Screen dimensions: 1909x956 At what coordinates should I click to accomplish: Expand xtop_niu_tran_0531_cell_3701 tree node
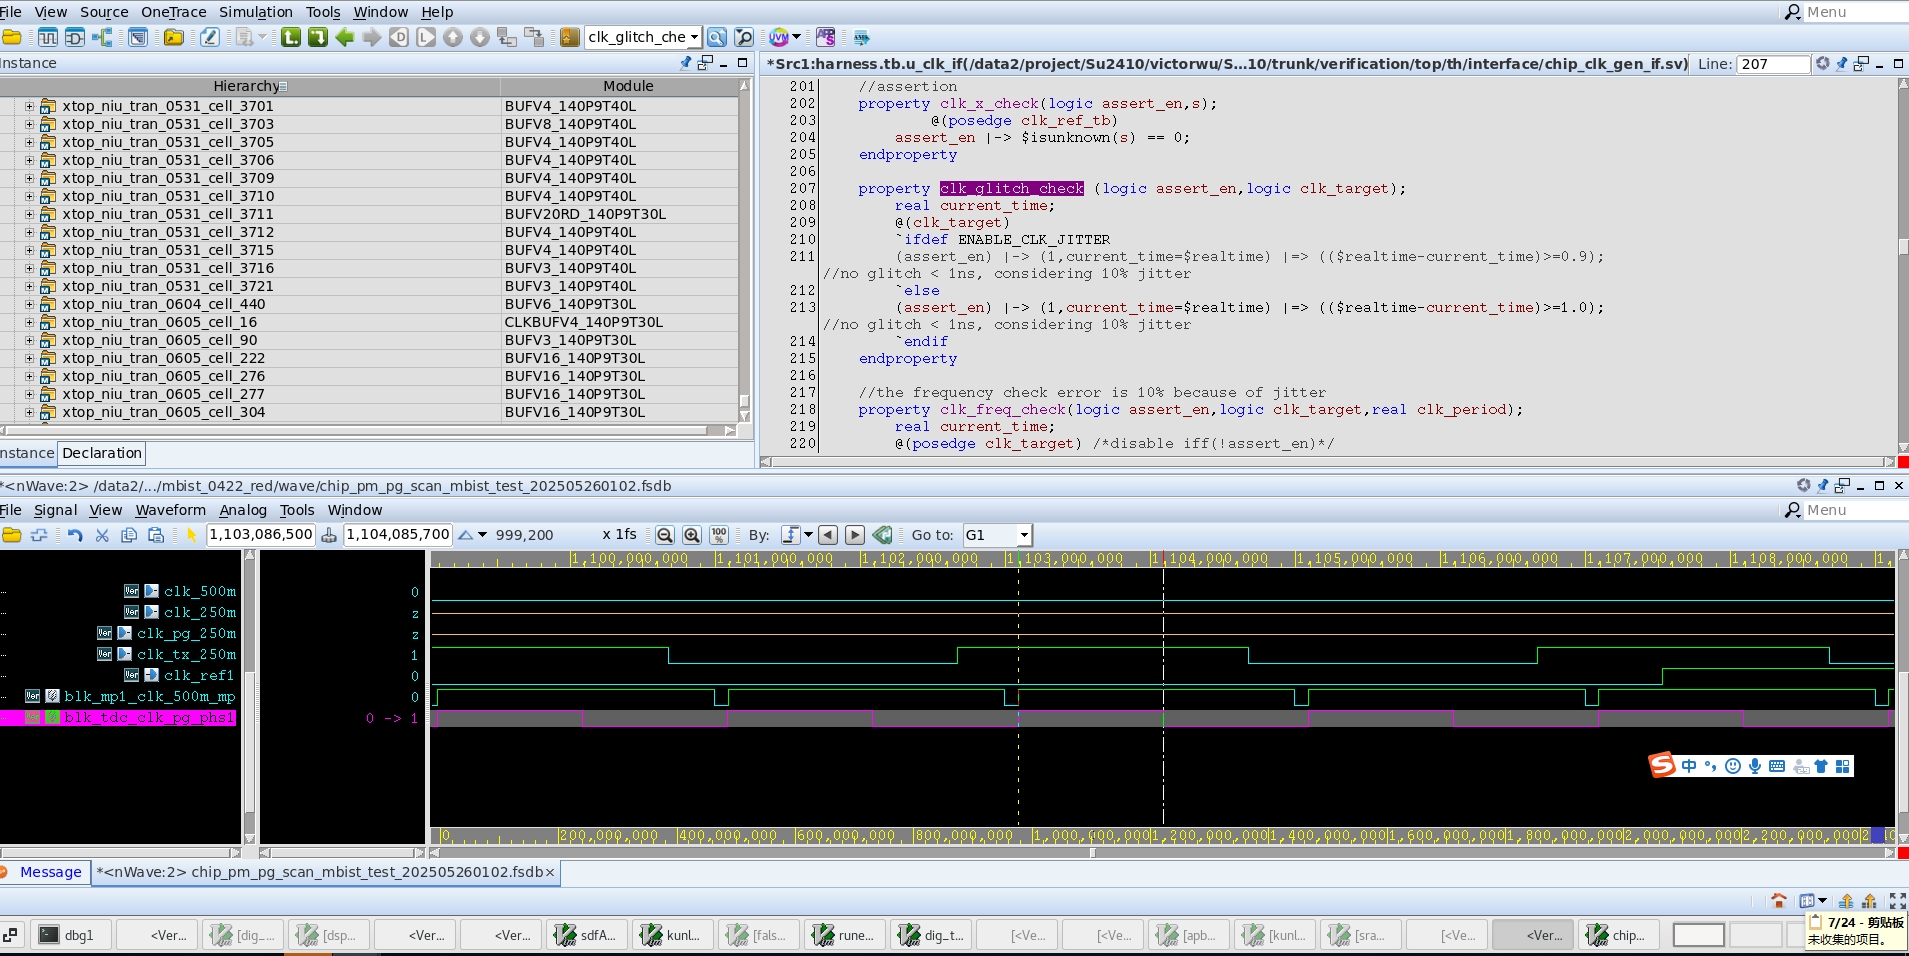coord(29,106)
